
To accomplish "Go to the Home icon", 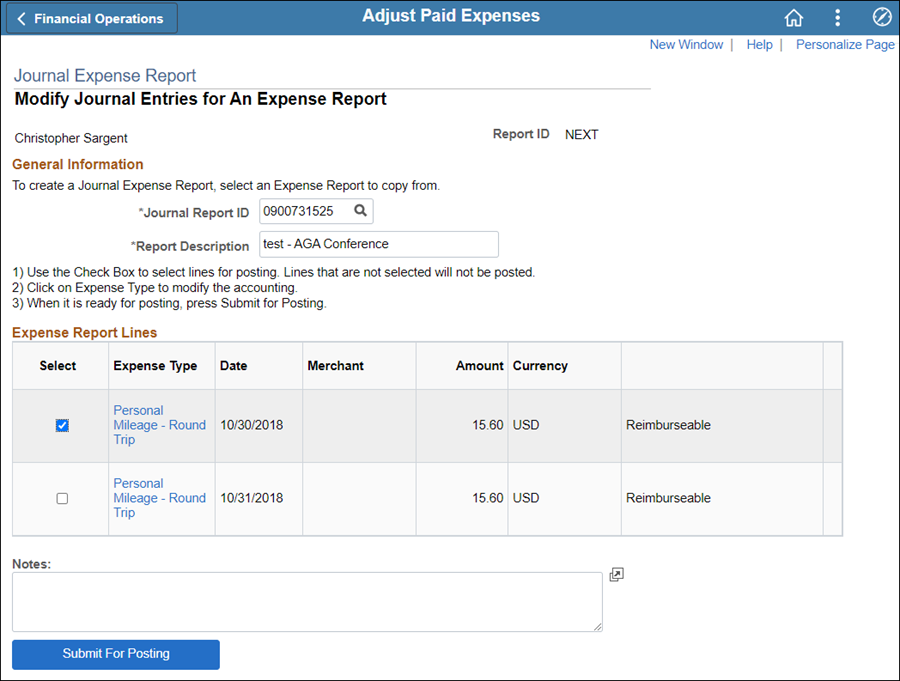I will [x=794, y=18].
